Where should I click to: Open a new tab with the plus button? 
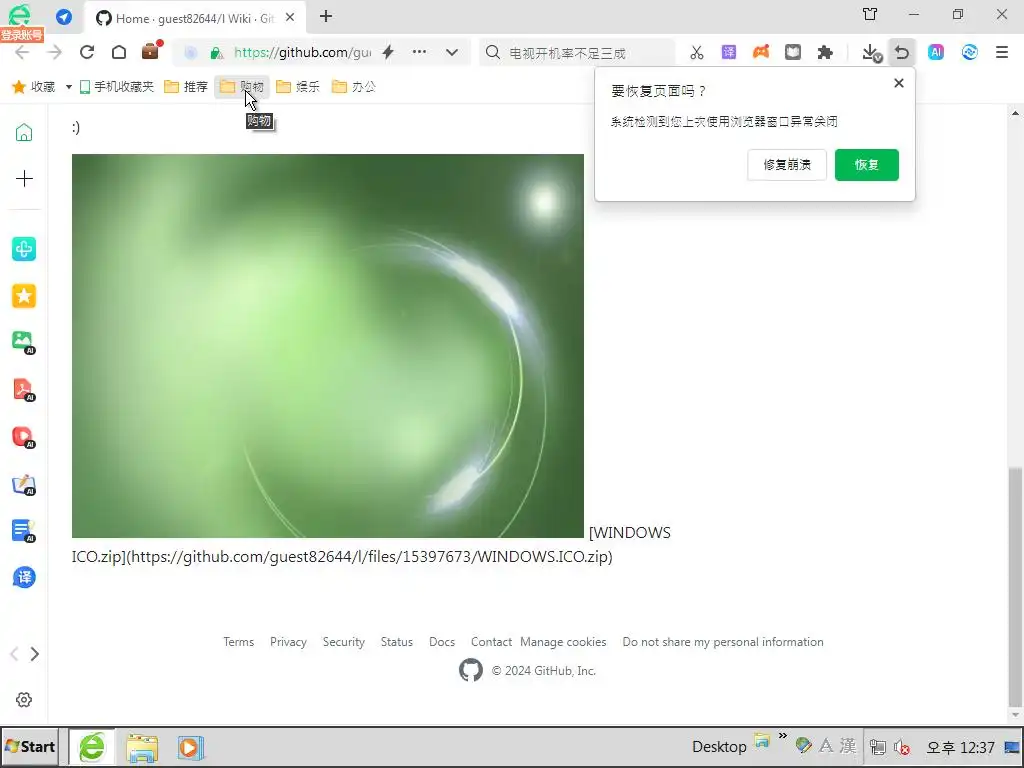[x=326, y=16]
